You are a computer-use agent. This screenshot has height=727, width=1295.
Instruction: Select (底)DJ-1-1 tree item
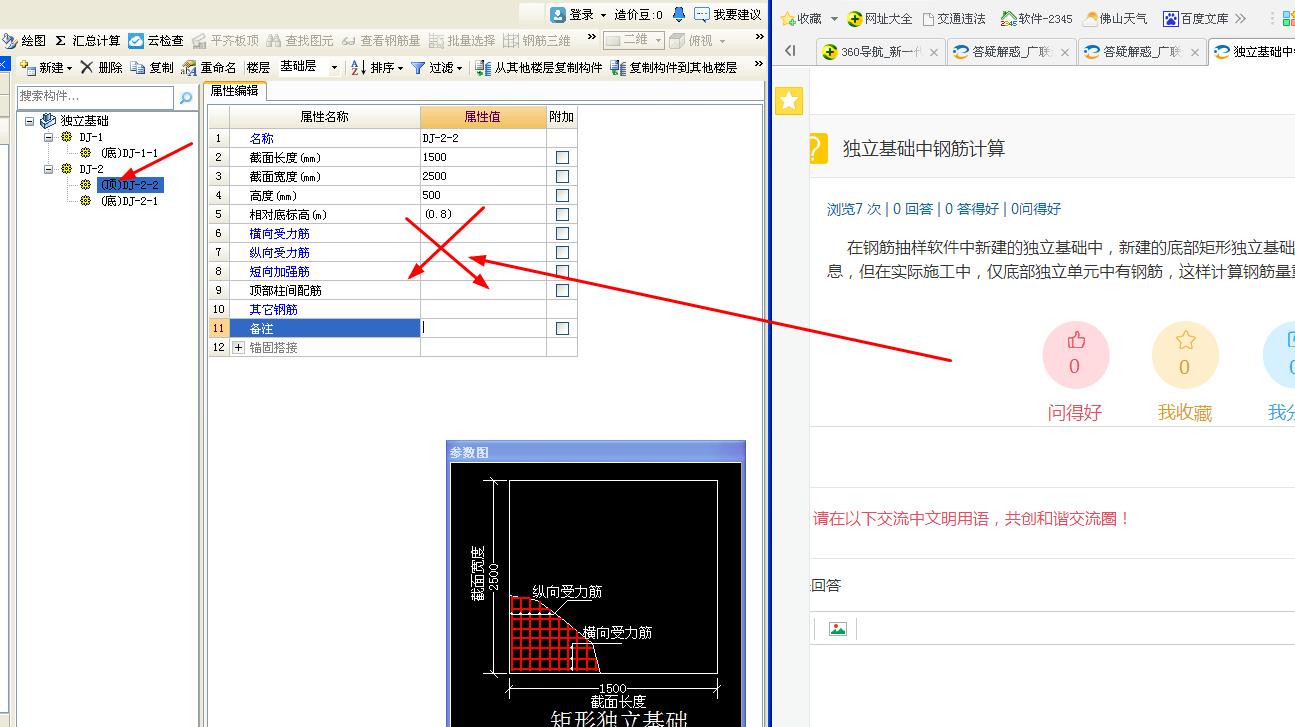pos(129,153)
